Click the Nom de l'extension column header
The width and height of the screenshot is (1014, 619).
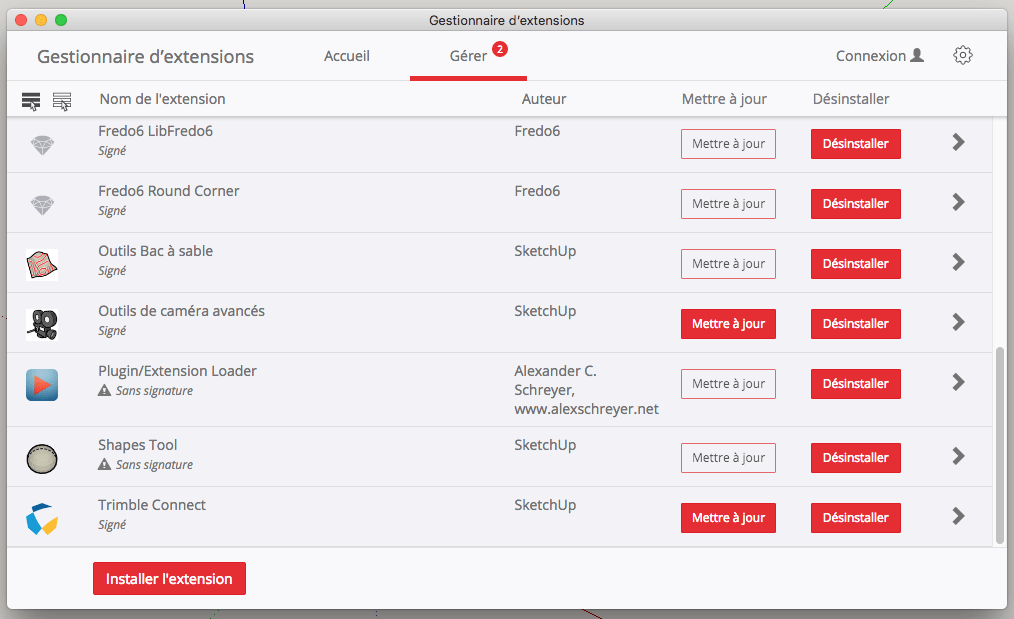[162, 99]
